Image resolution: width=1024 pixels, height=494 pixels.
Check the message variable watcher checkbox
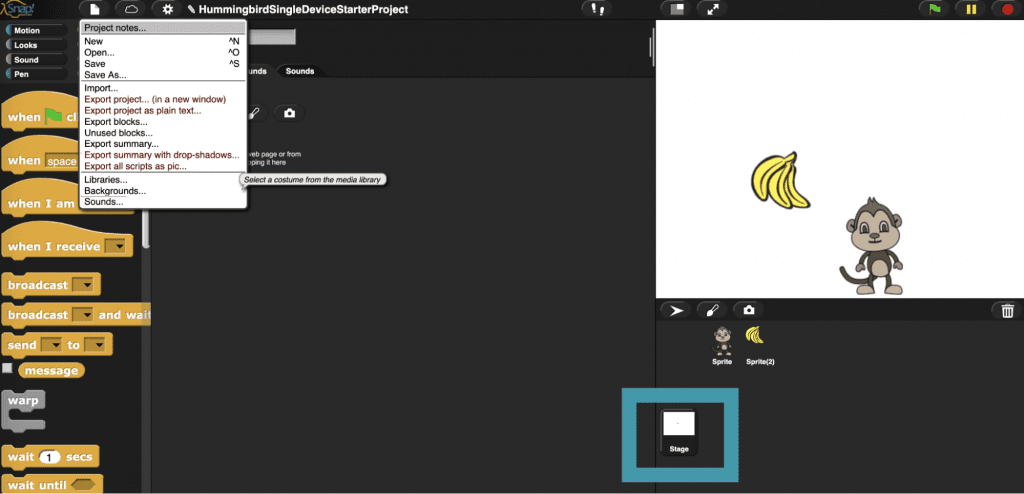8,368
